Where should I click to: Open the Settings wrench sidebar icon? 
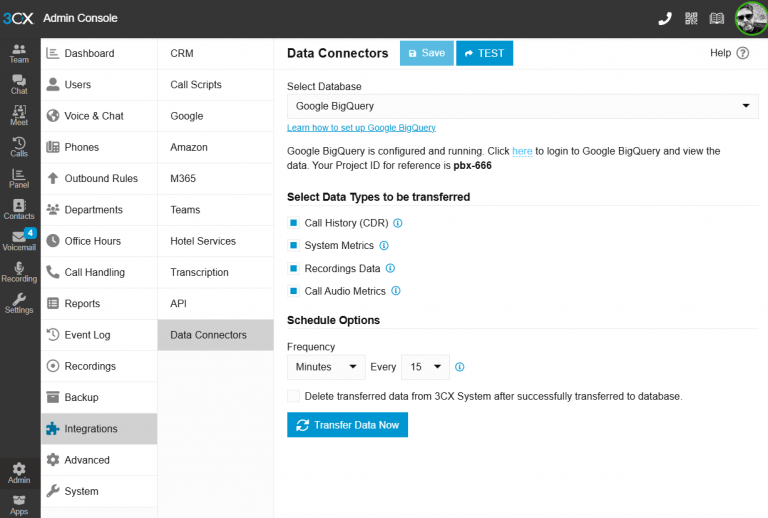pos(19,304)
